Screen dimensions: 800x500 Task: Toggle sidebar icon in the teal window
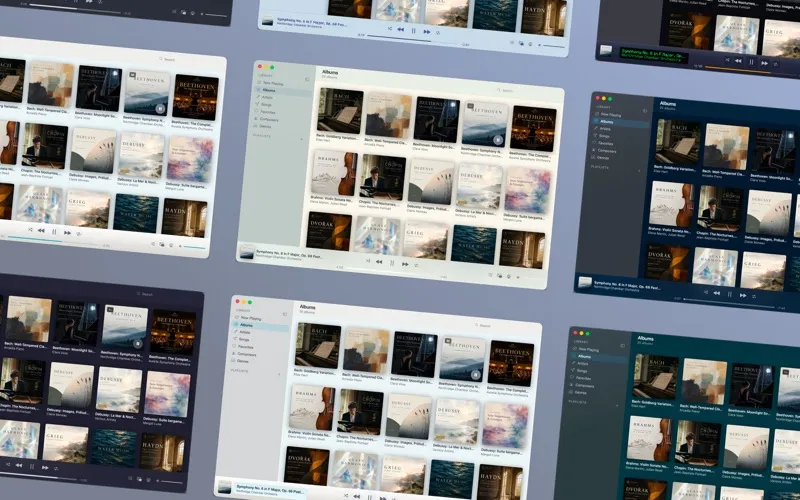click(622, 346)
